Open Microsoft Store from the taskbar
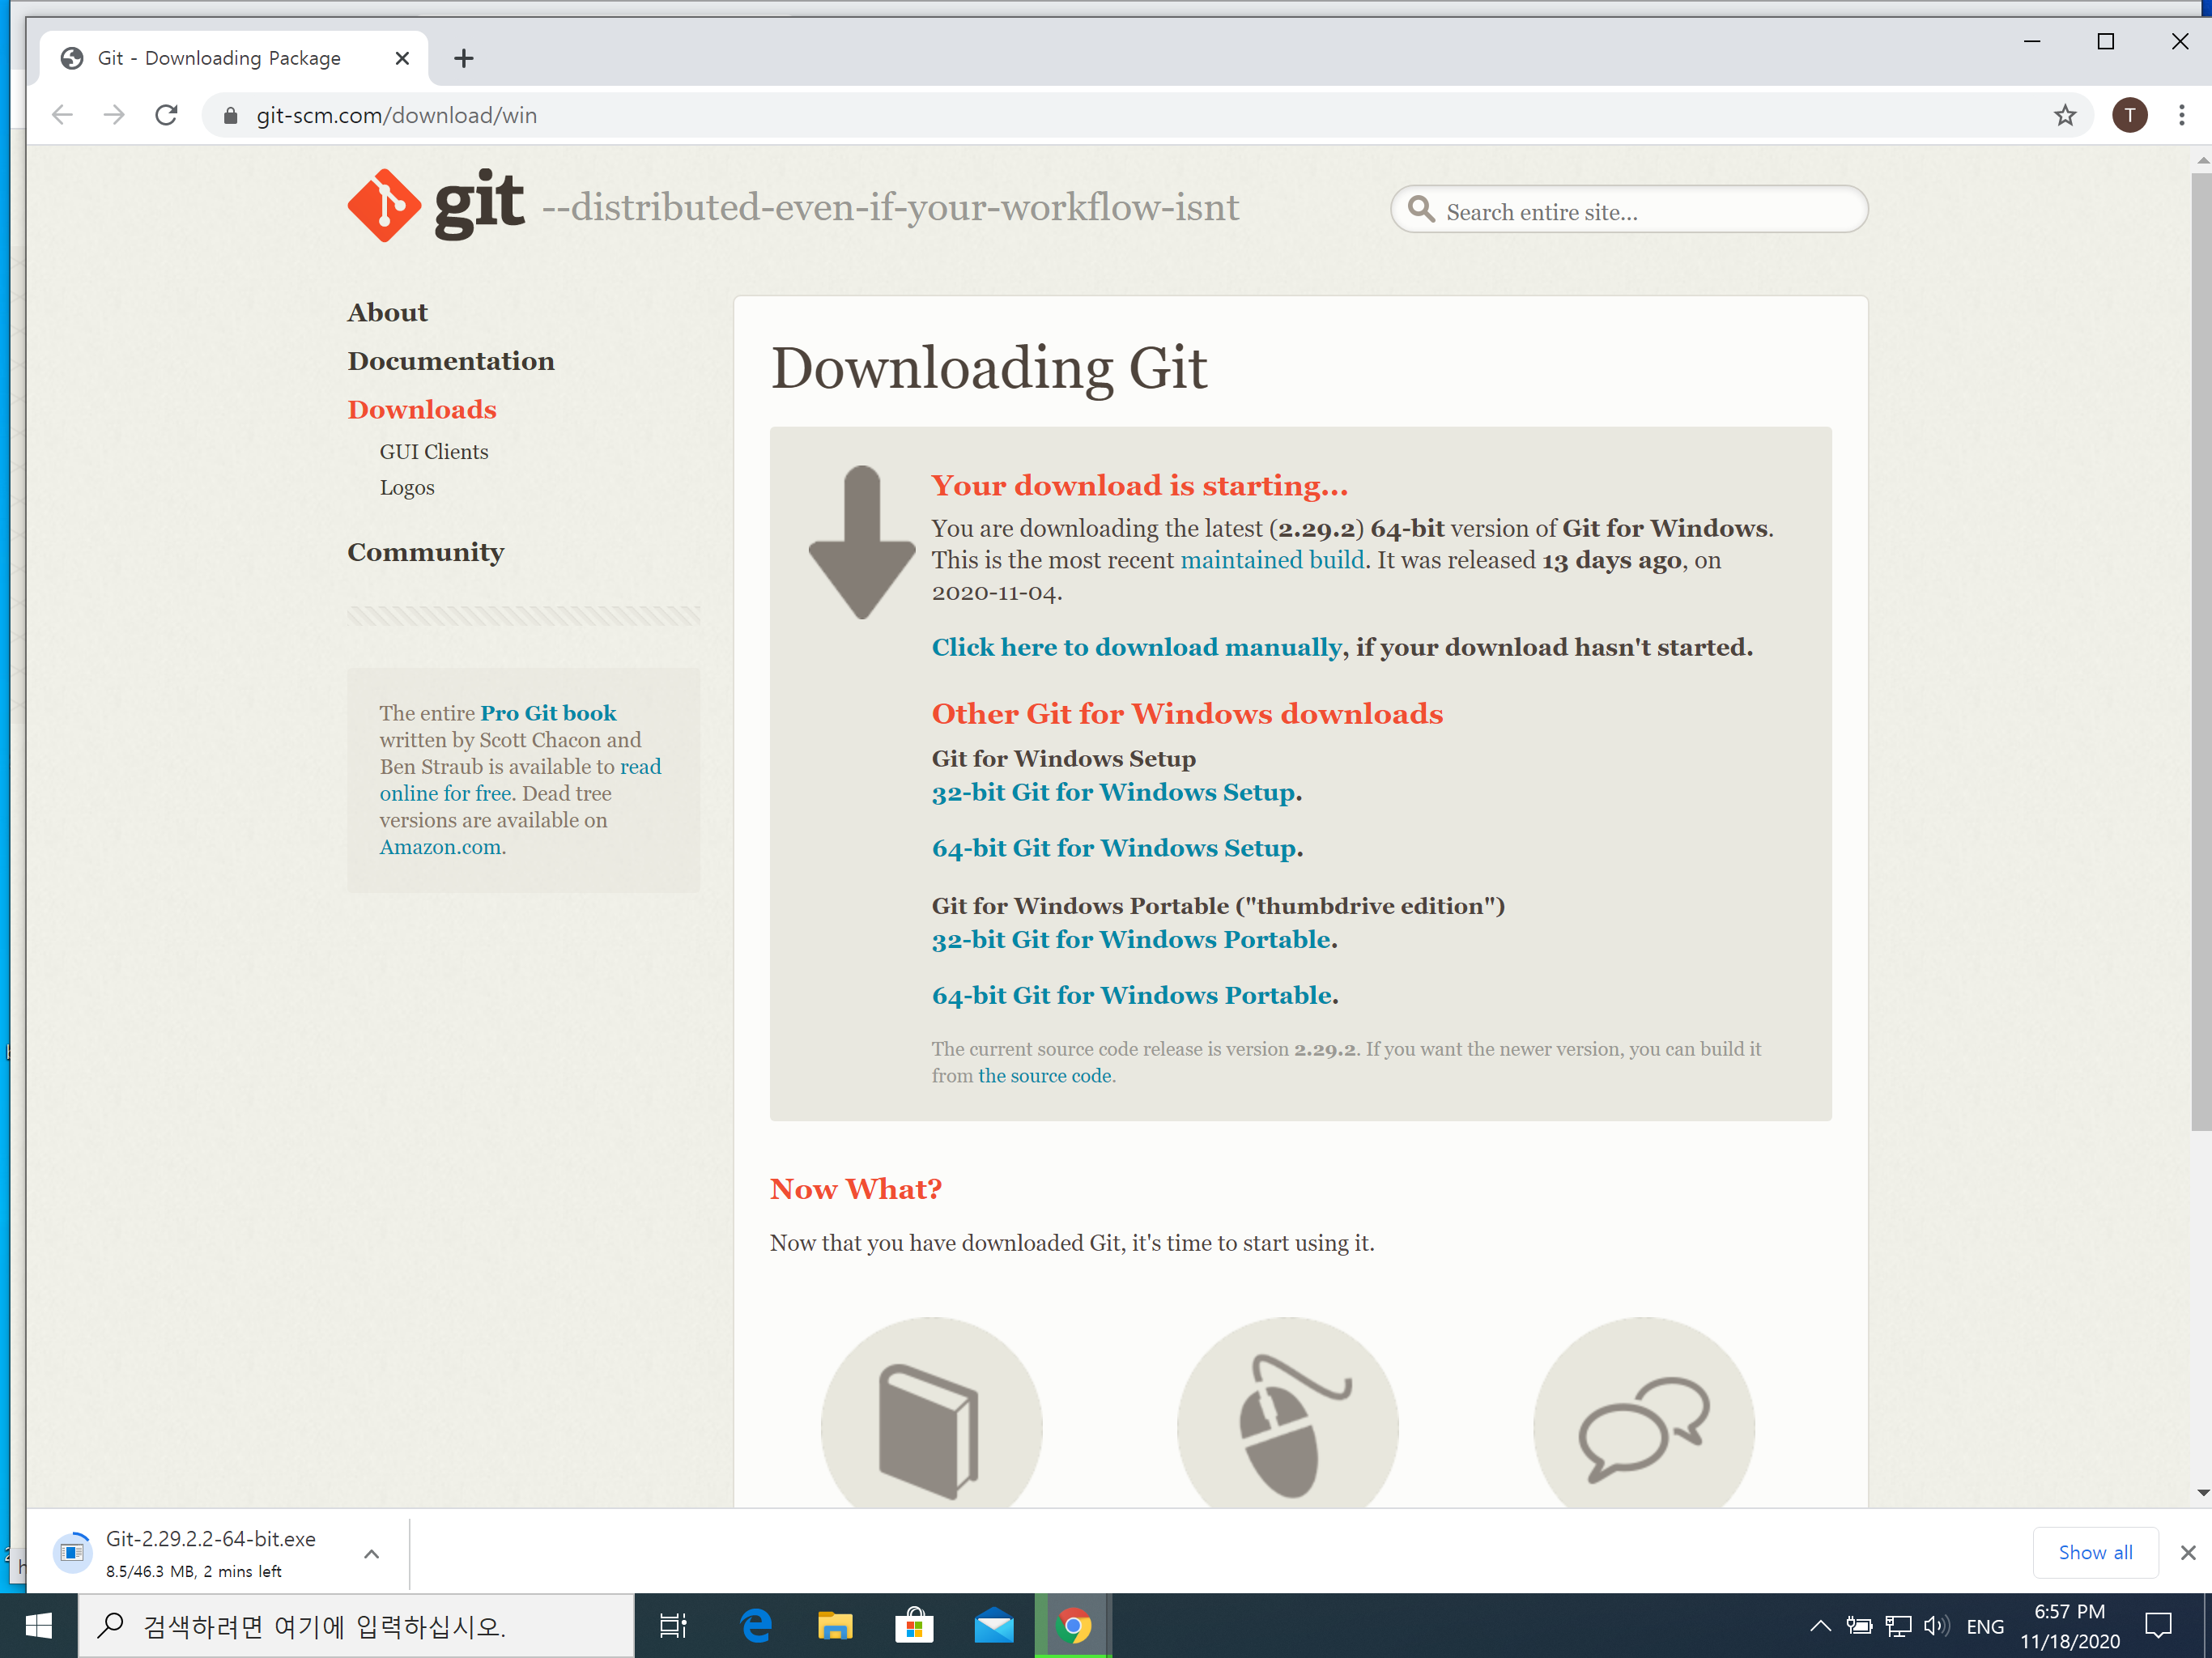This screenshot has width=2212, height=1658. (914, 1626)
